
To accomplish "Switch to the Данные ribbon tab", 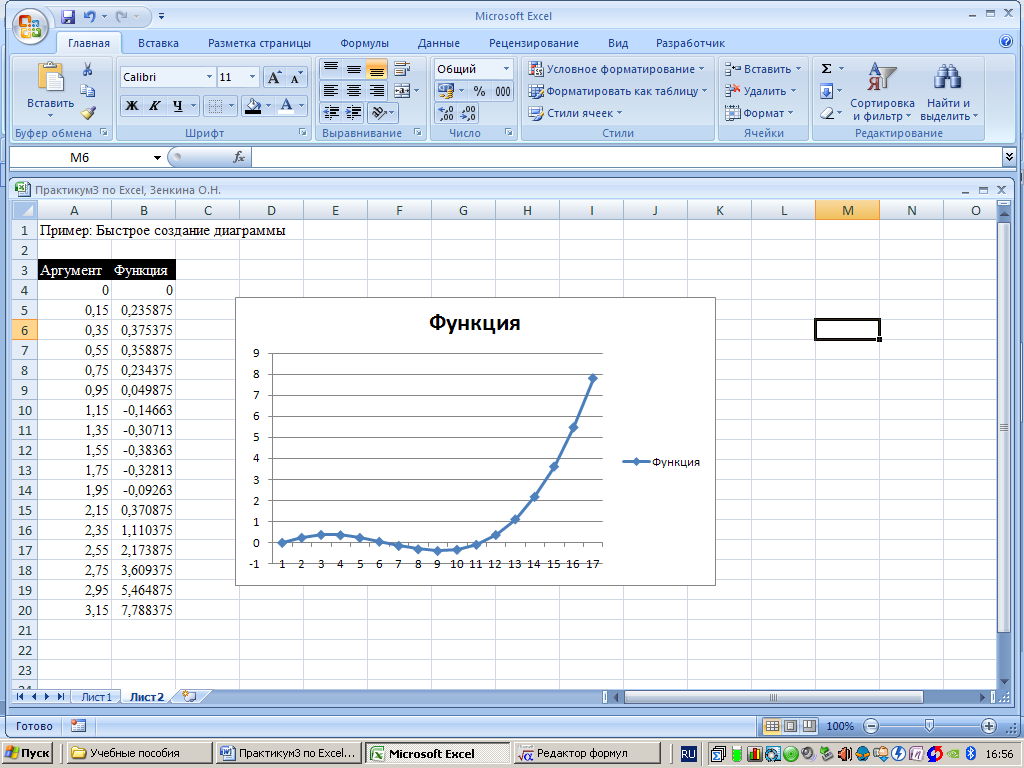I will 439,43.
